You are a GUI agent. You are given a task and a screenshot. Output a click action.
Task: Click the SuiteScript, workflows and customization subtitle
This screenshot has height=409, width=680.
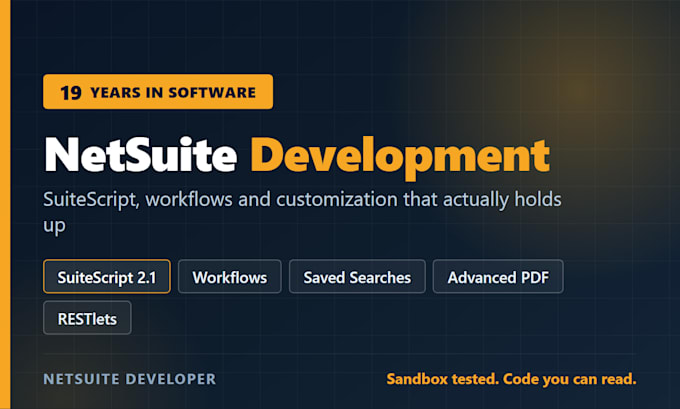click(302, 212)
